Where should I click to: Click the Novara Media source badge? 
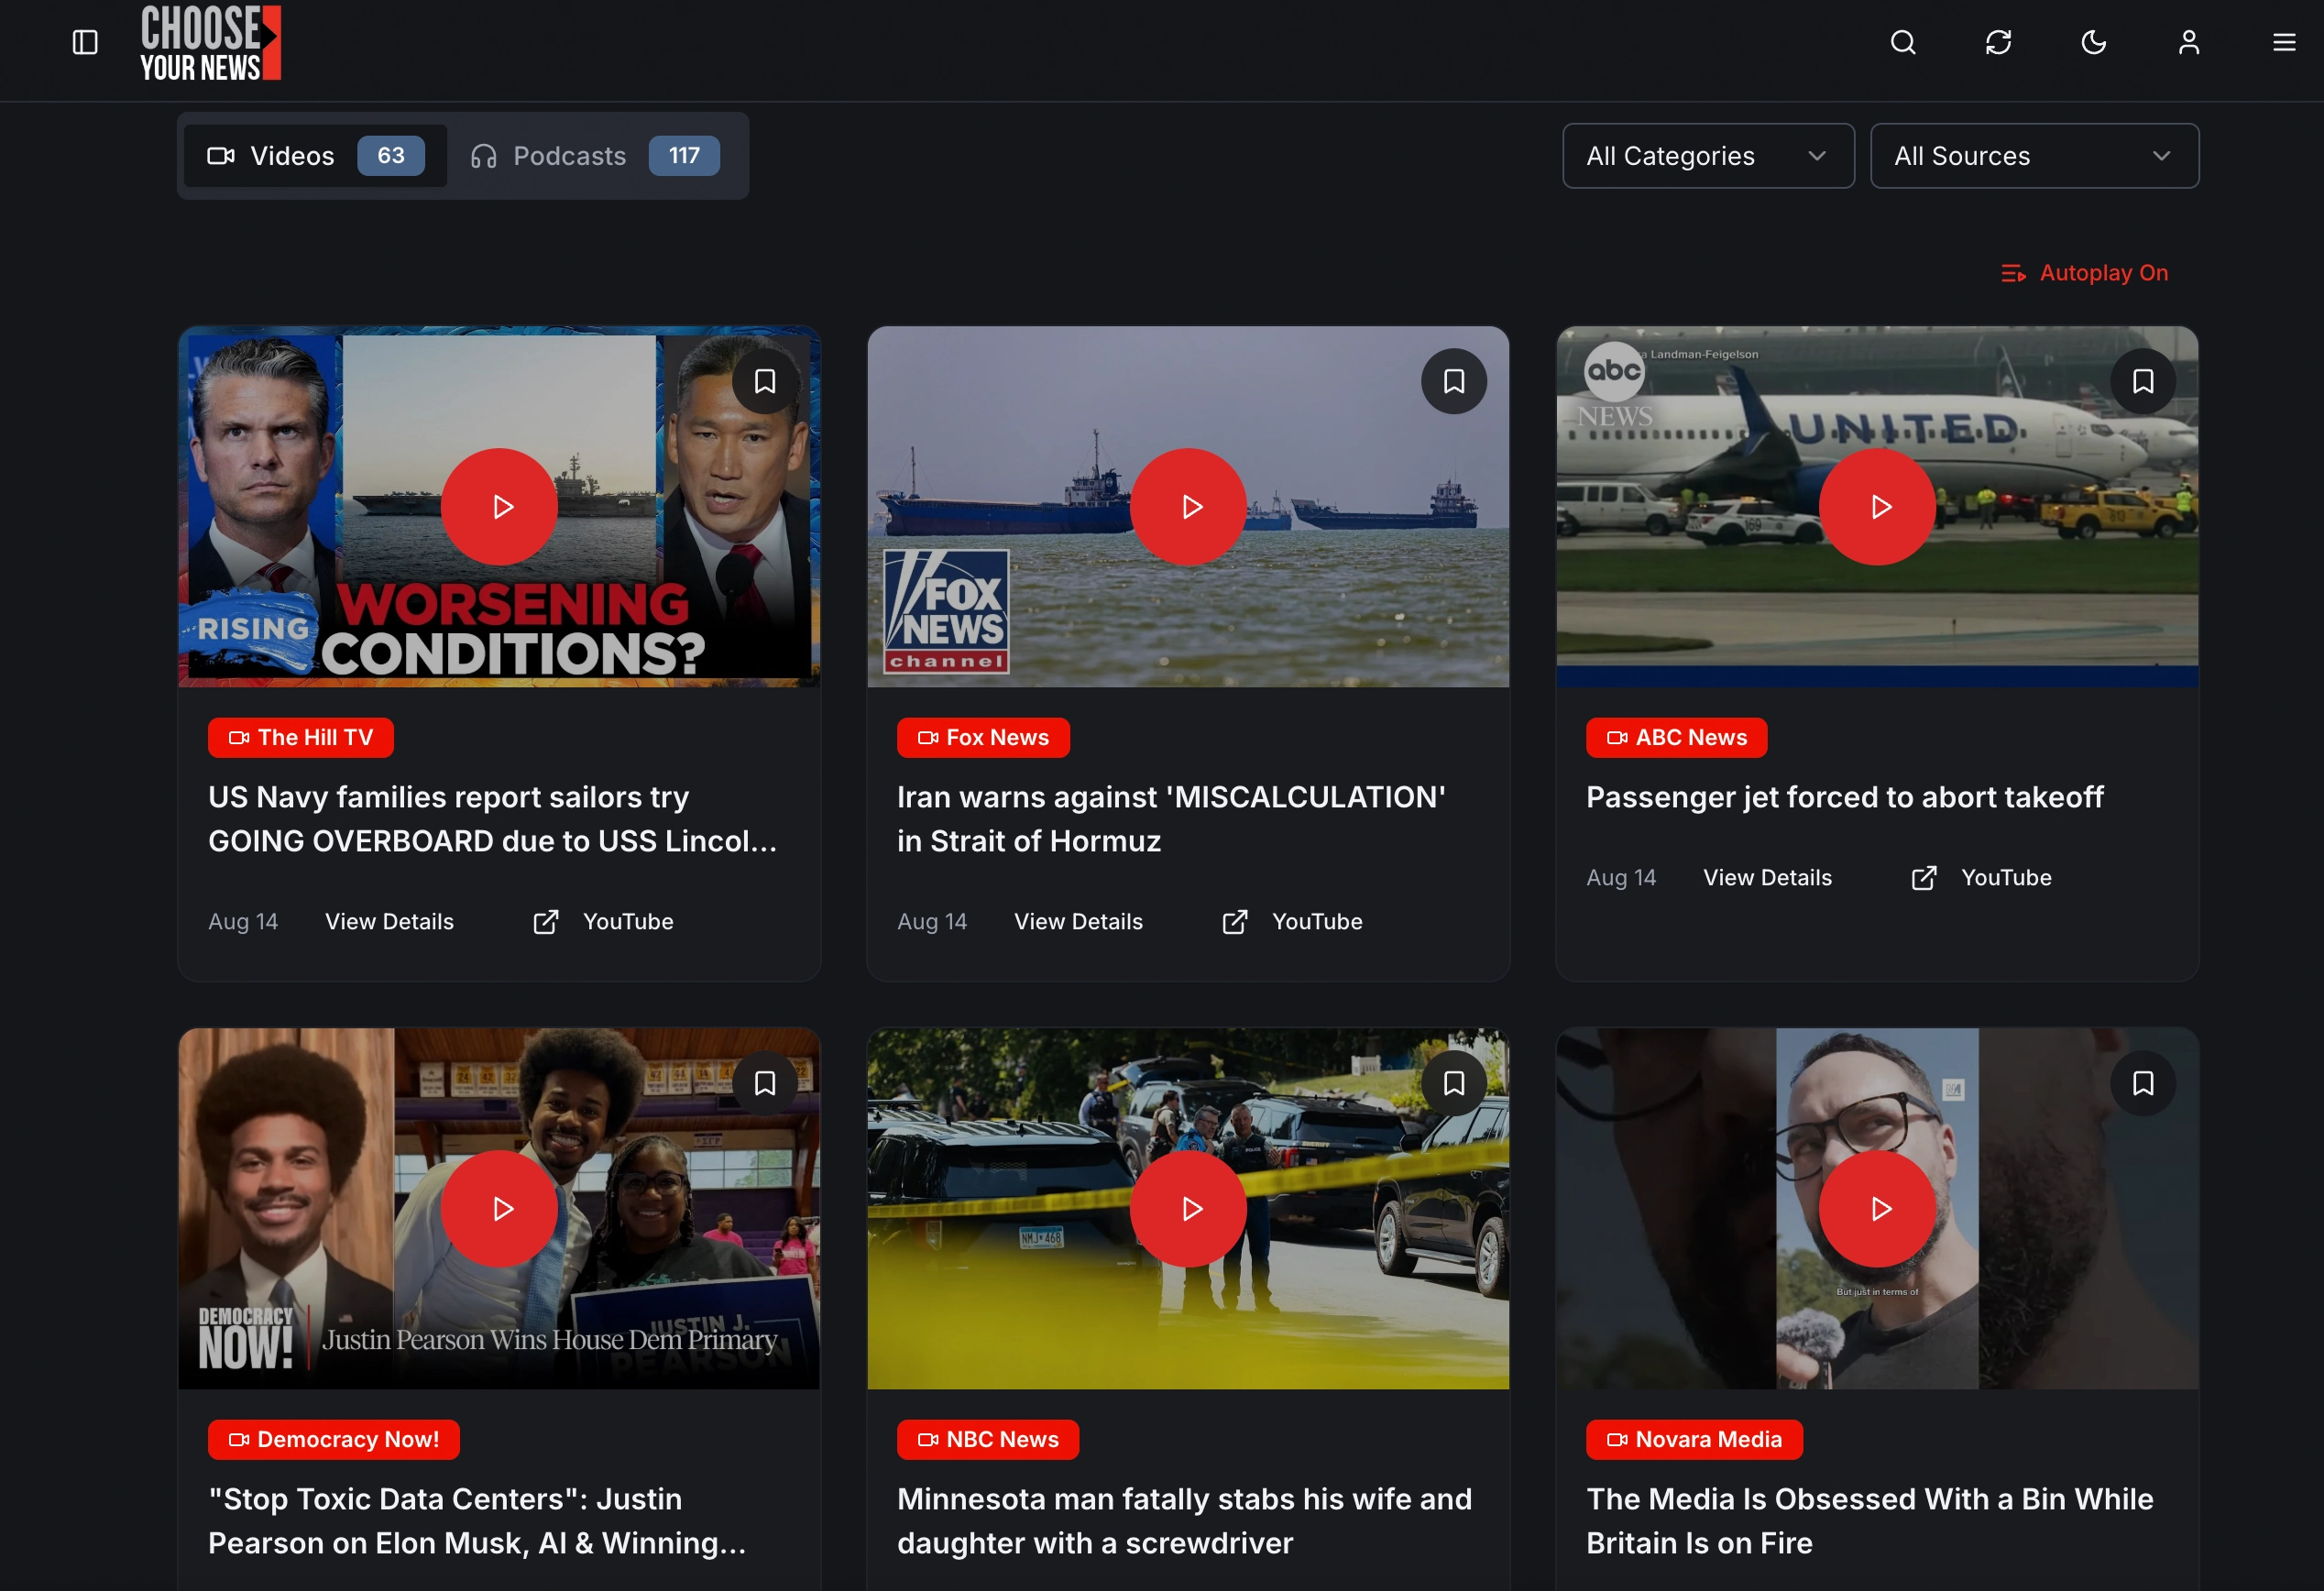1694,1440
